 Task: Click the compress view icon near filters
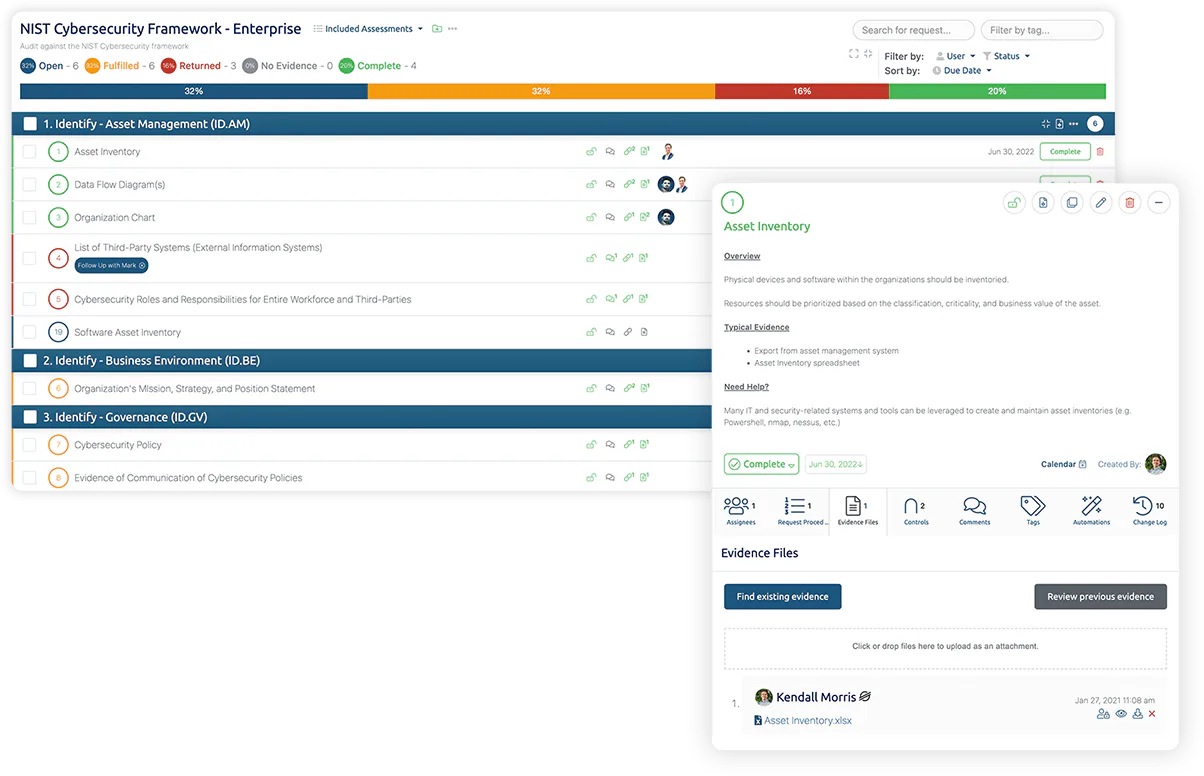[868, 54]
